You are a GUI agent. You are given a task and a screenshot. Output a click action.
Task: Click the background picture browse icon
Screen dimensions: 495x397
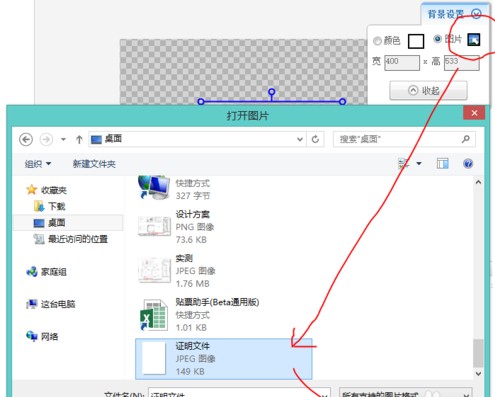click(474, 40)
